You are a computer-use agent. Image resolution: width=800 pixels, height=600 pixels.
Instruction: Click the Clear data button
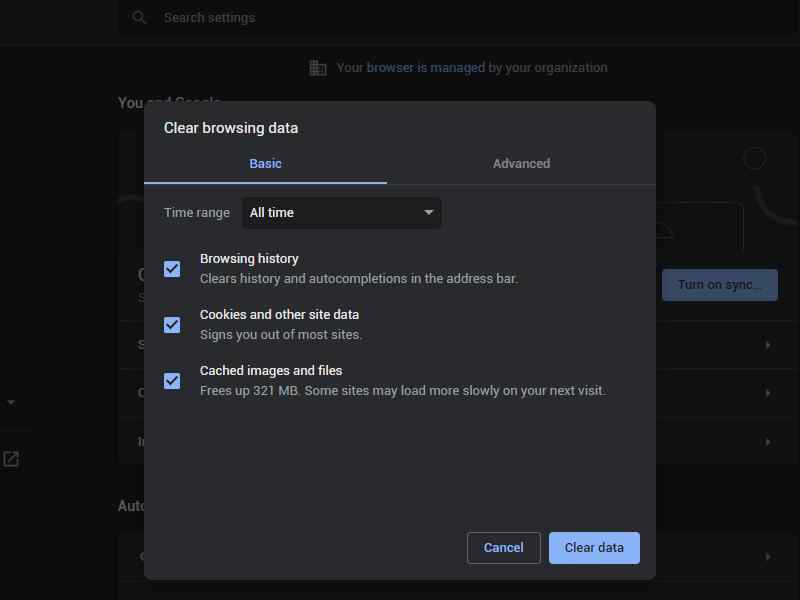[594, 548]
